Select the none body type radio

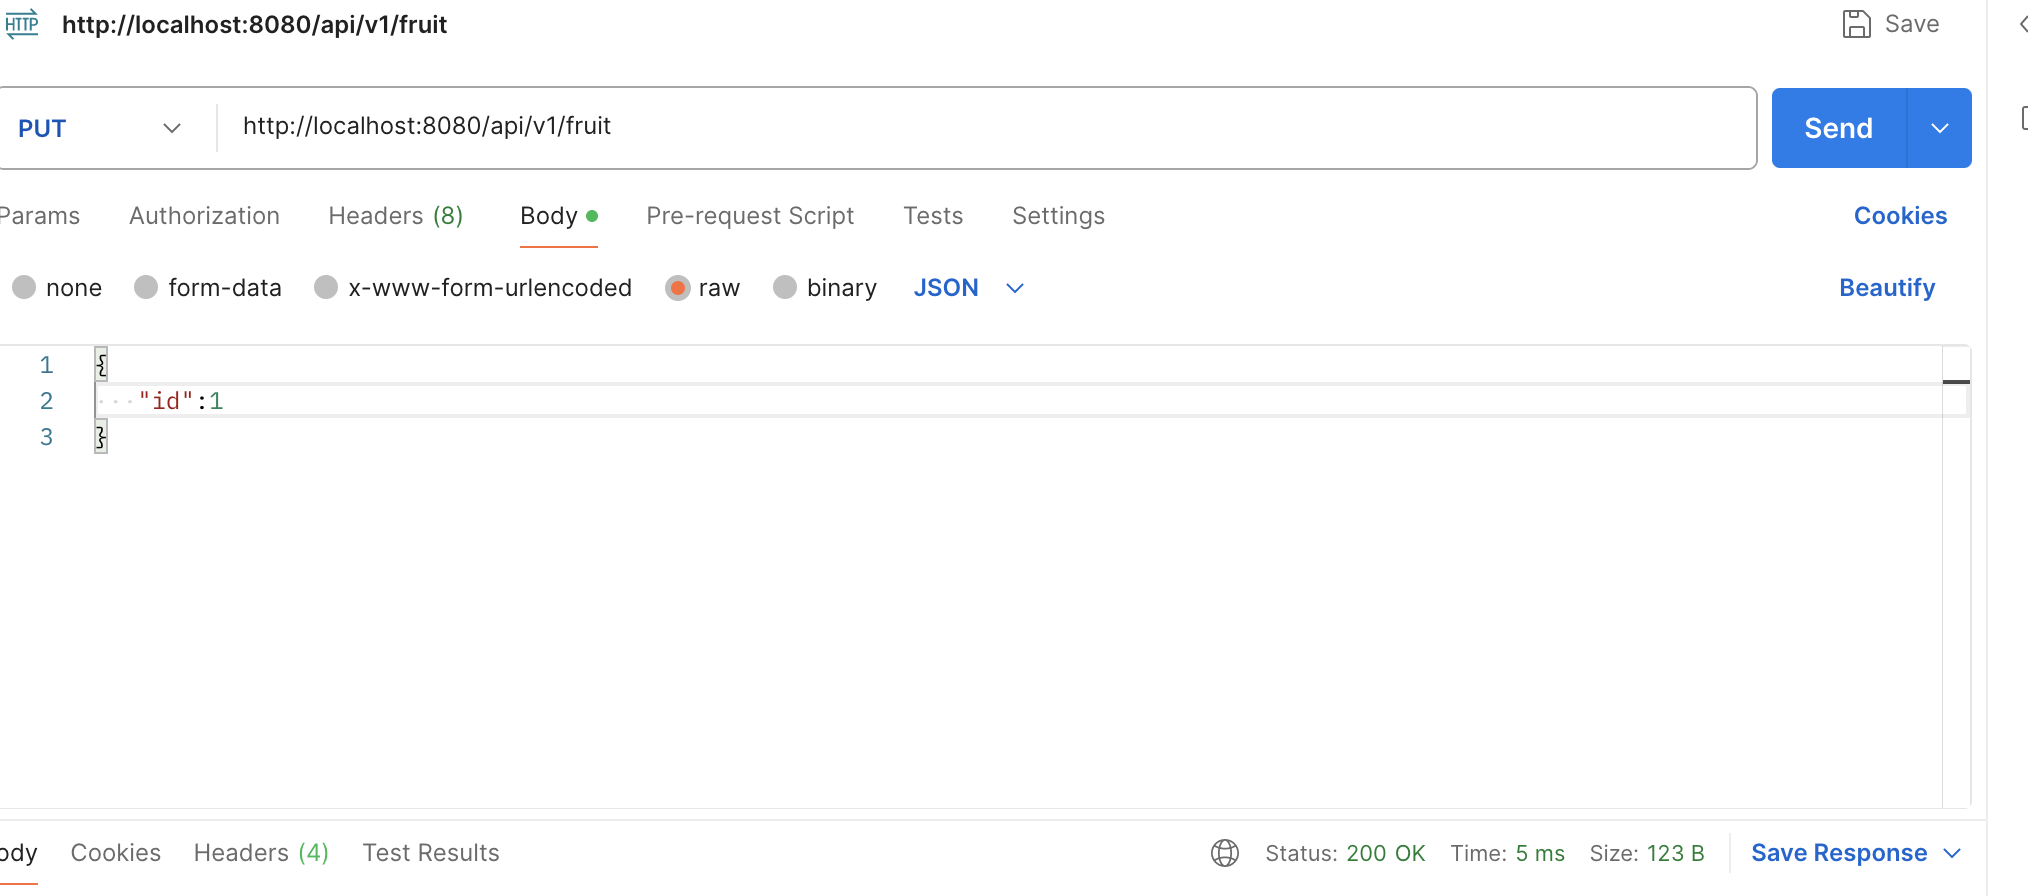24,288
